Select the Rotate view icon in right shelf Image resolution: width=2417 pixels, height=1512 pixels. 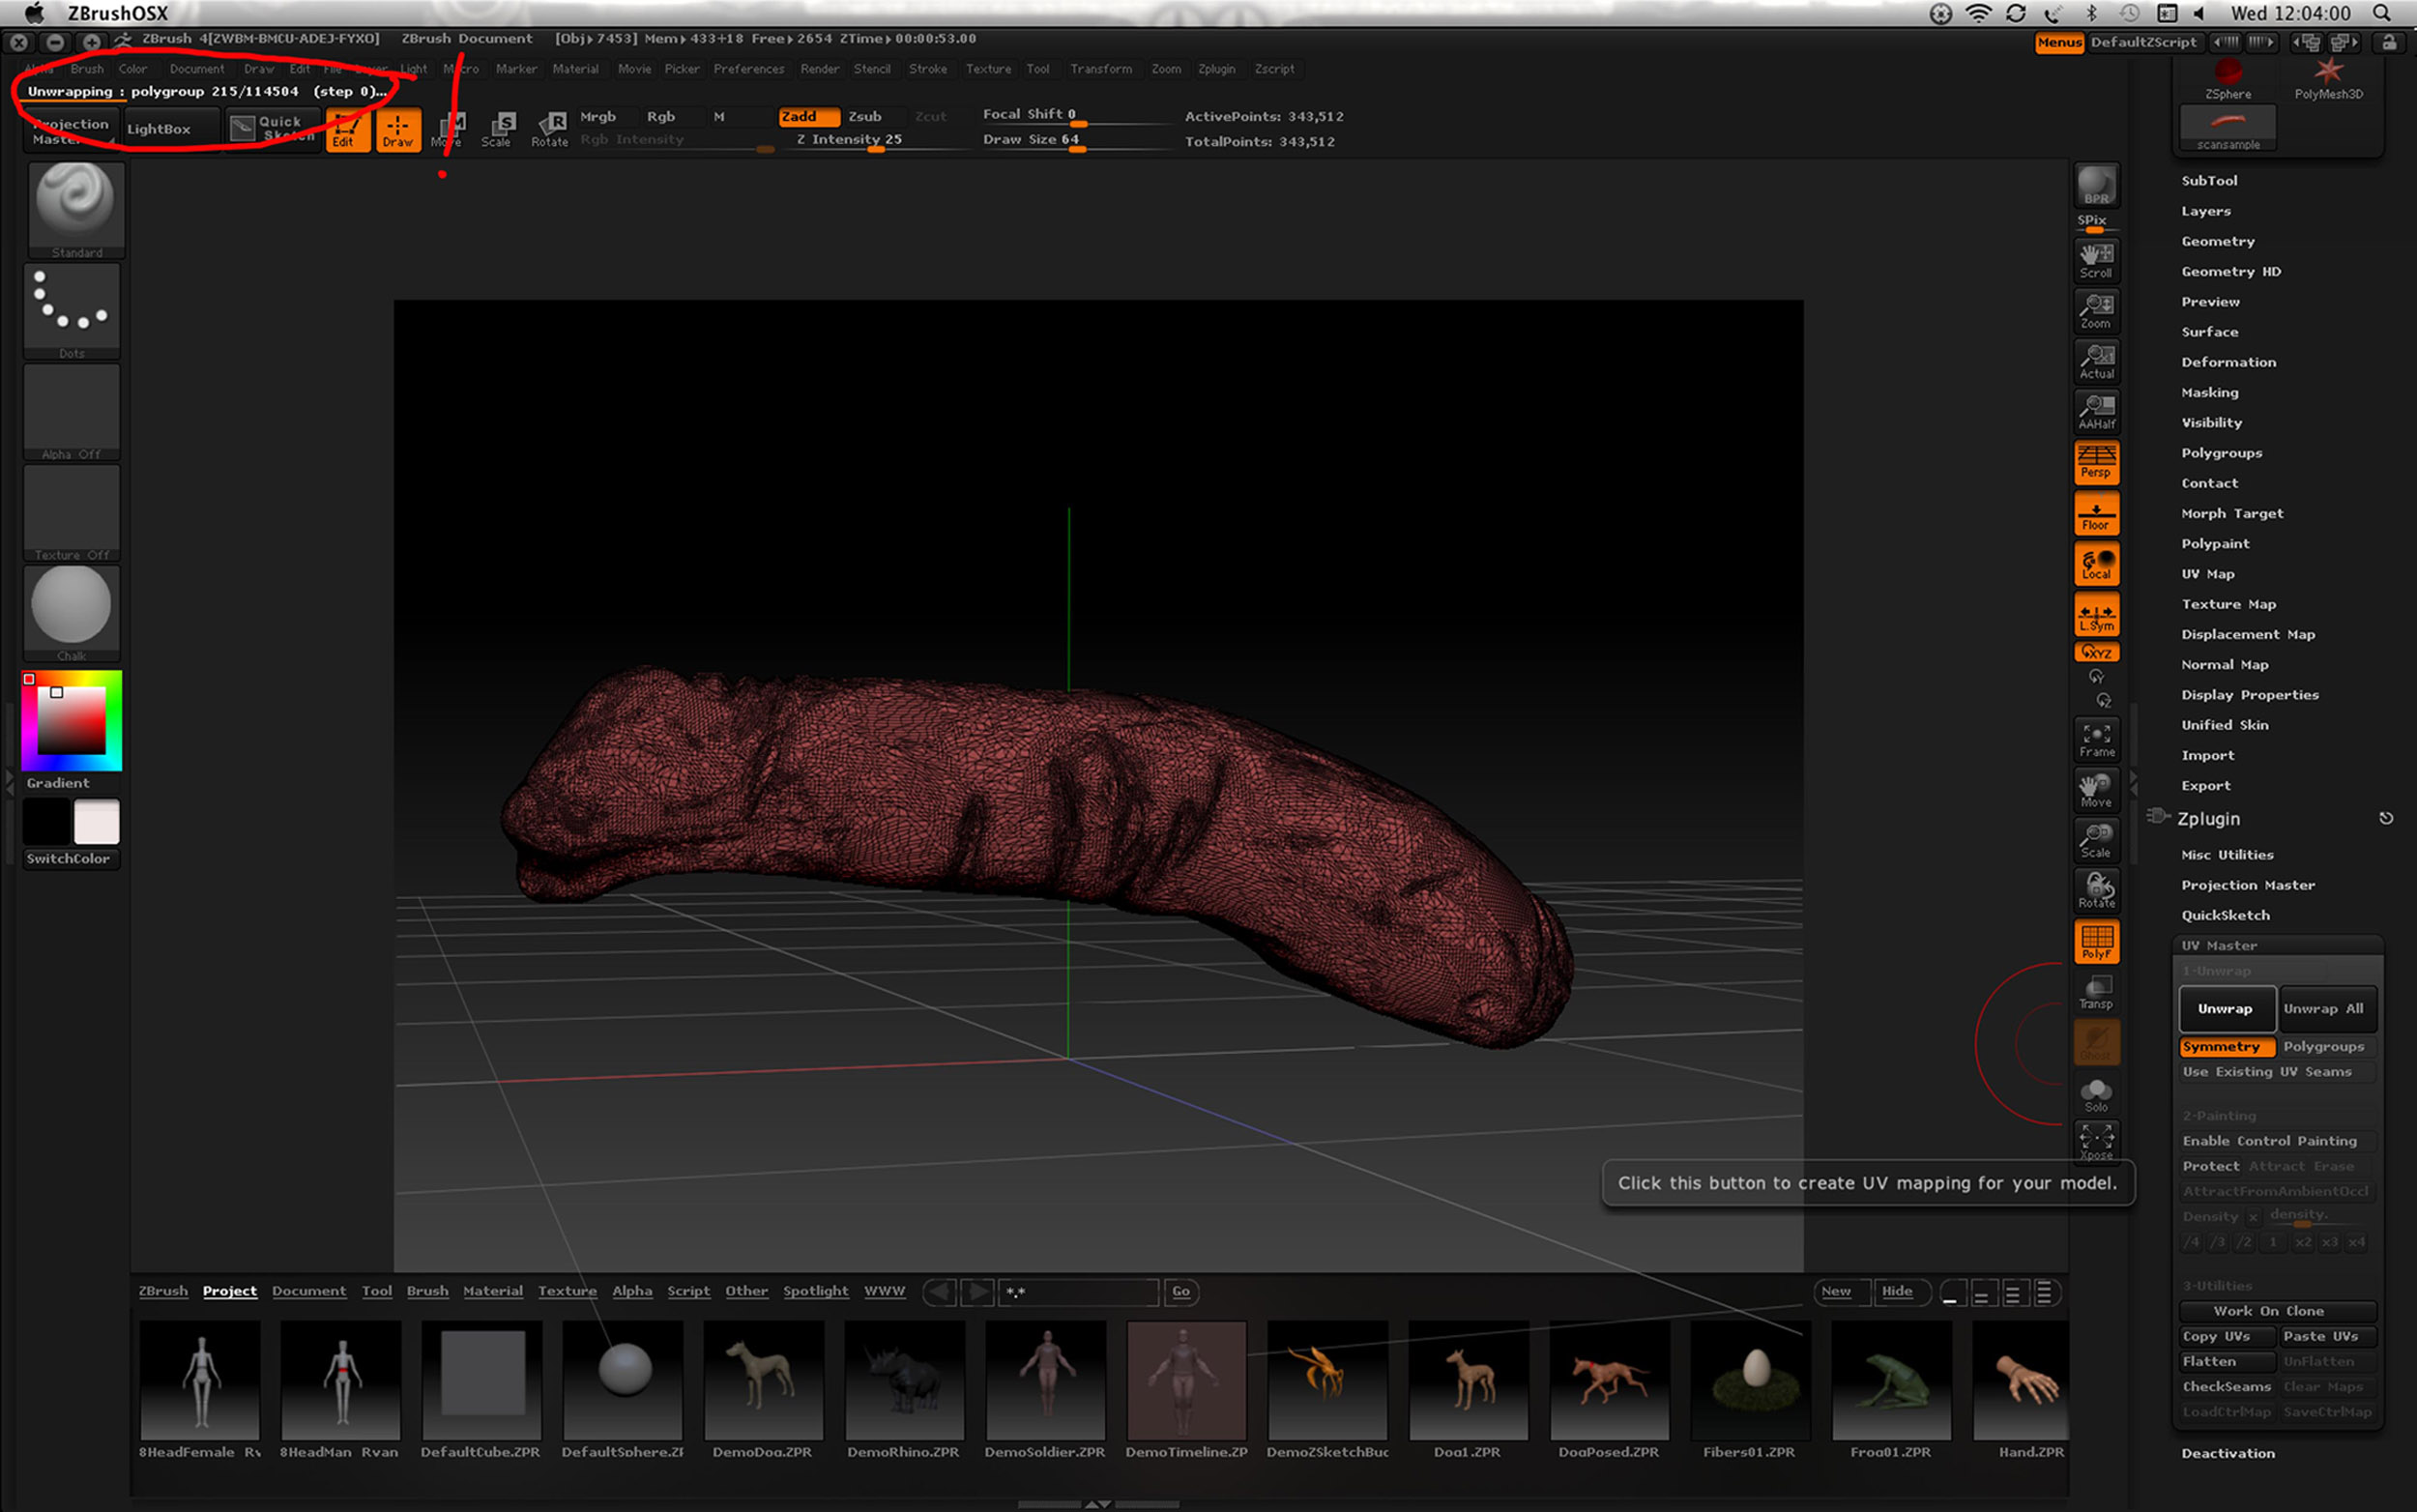click(2096, 890)
